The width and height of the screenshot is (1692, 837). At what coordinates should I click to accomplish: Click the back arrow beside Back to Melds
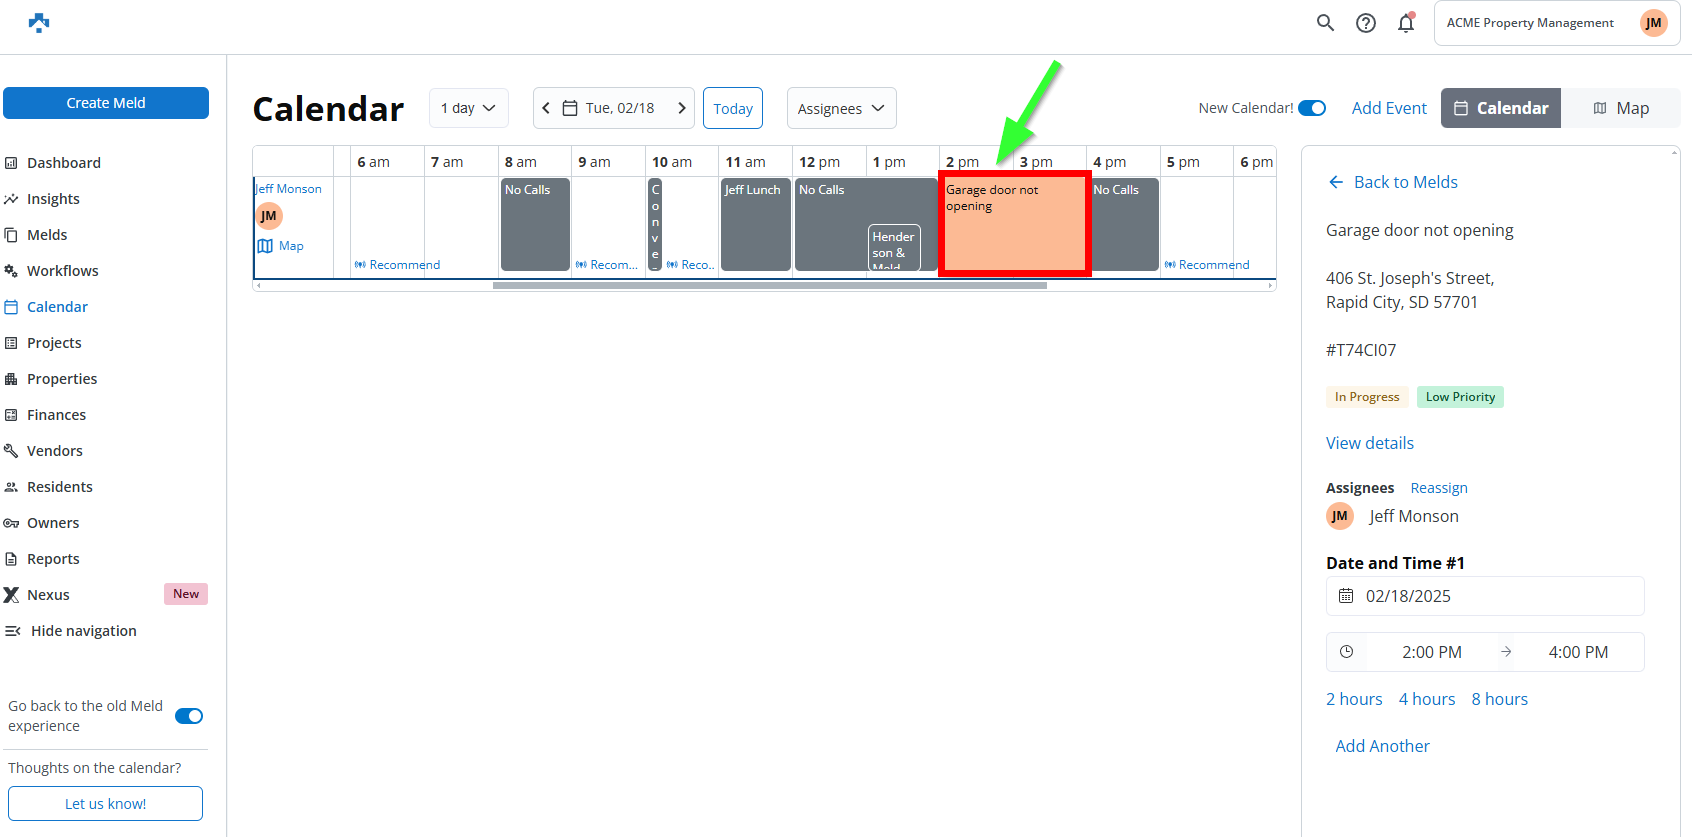(x=1336, y=182)
